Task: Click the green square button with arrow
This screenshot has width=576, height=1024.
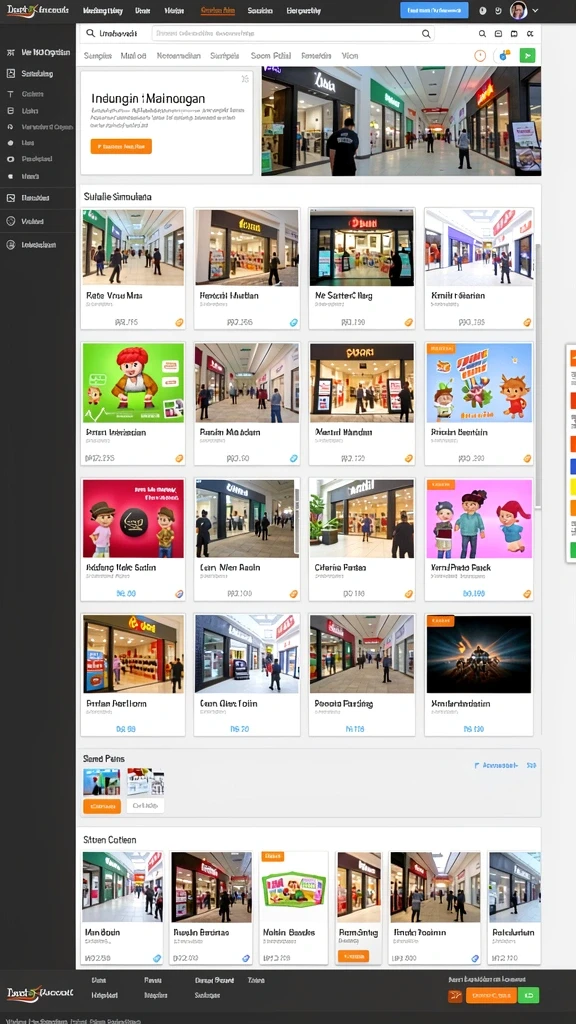Action: 528,56
